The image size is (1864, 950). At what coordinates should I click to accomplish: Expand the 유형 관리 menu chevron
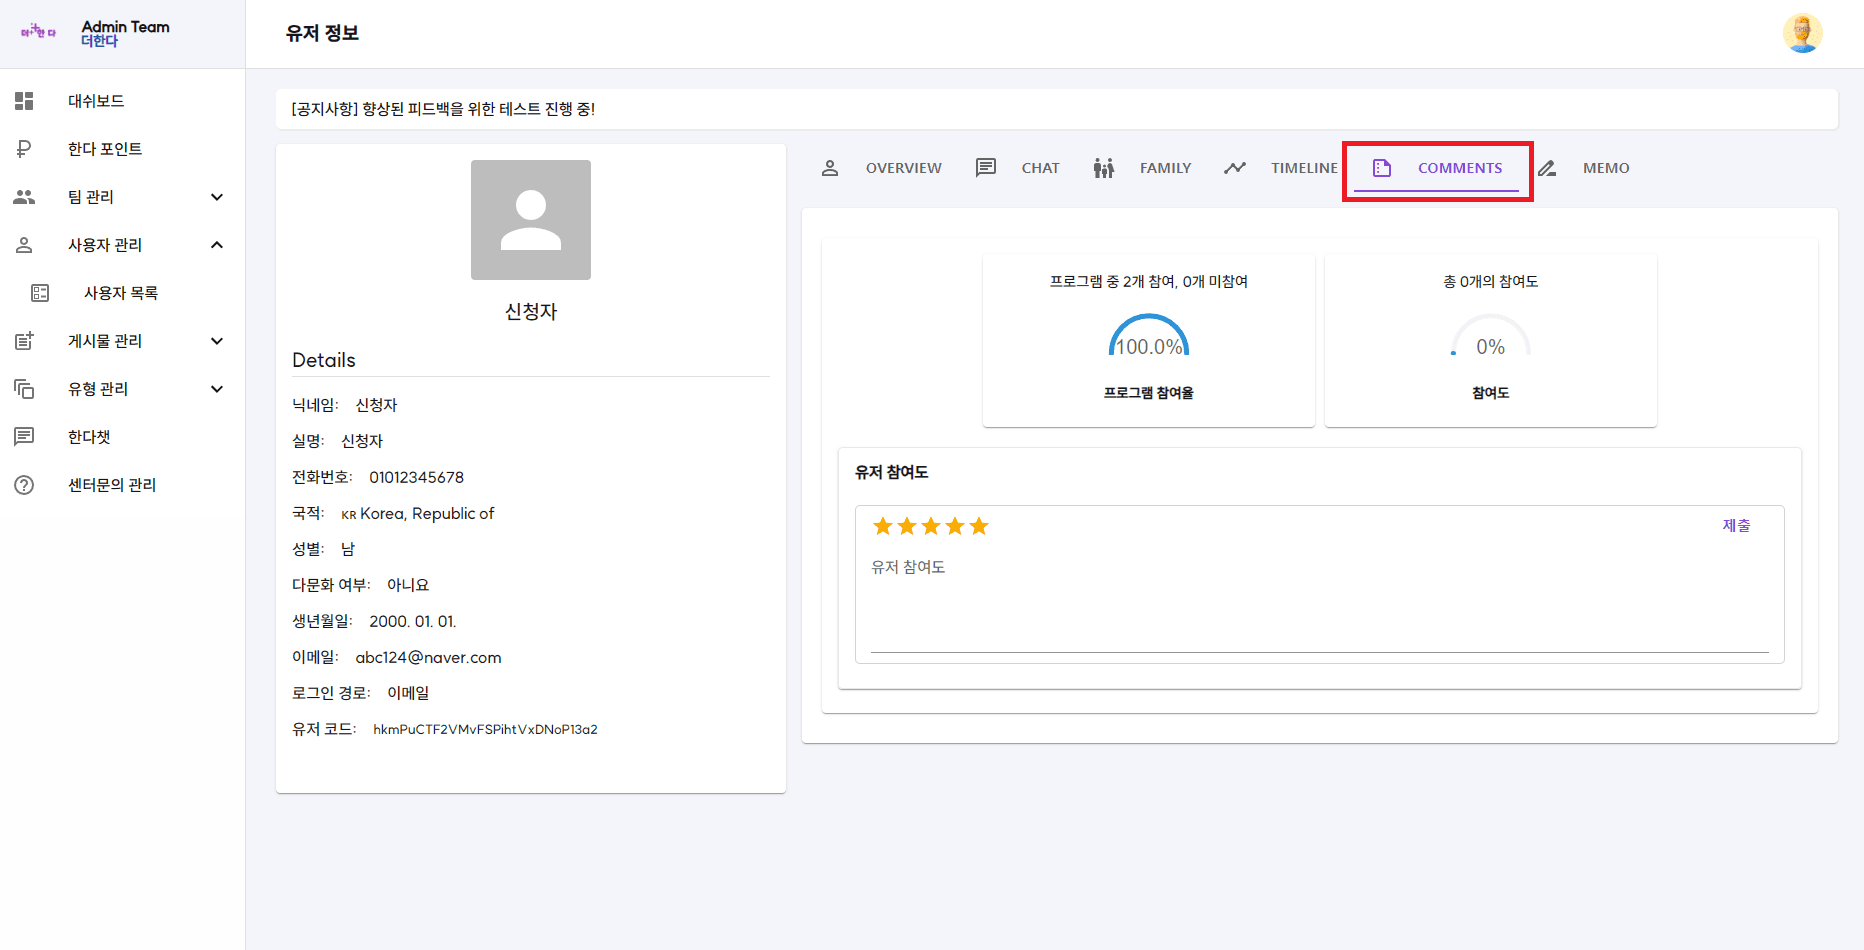click(217, 389)
